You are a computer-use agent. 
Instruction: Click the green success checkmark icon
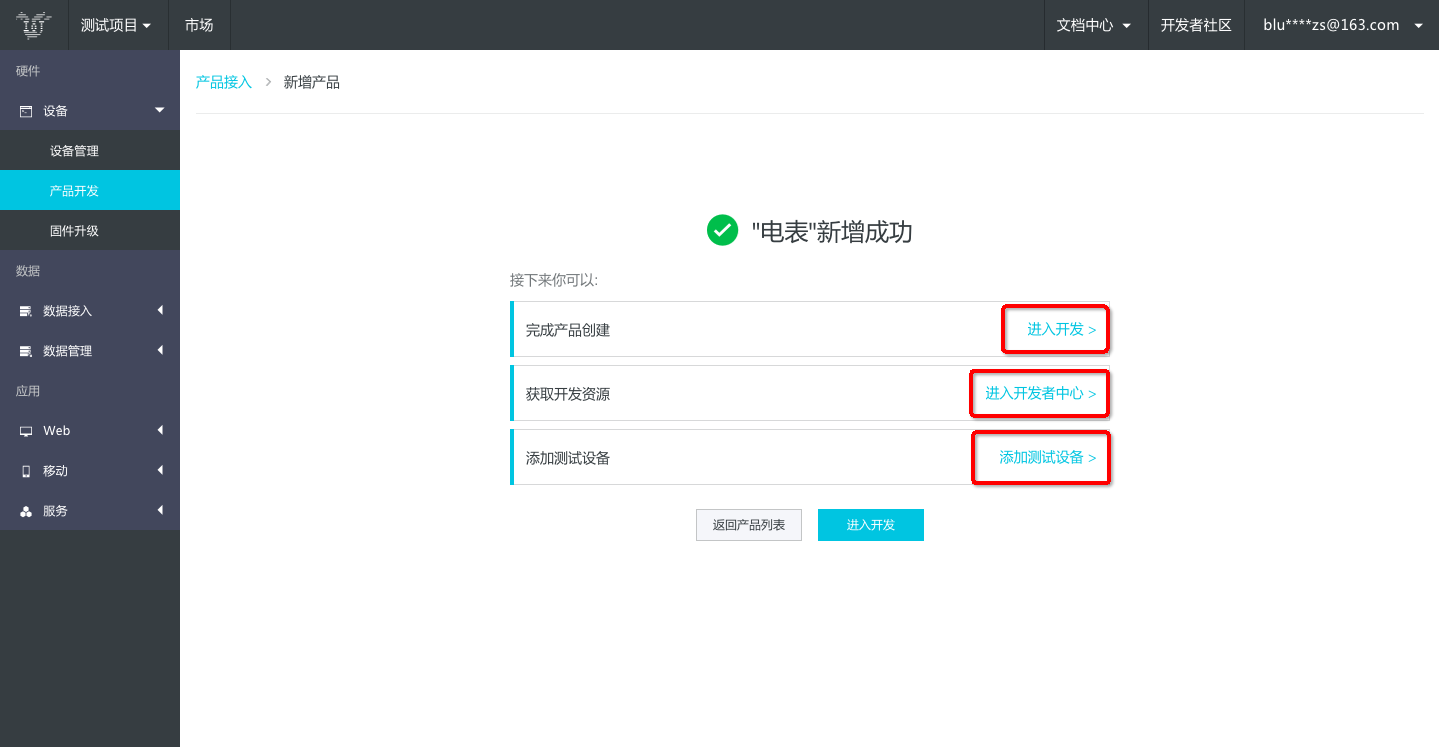tap(722, 230)
